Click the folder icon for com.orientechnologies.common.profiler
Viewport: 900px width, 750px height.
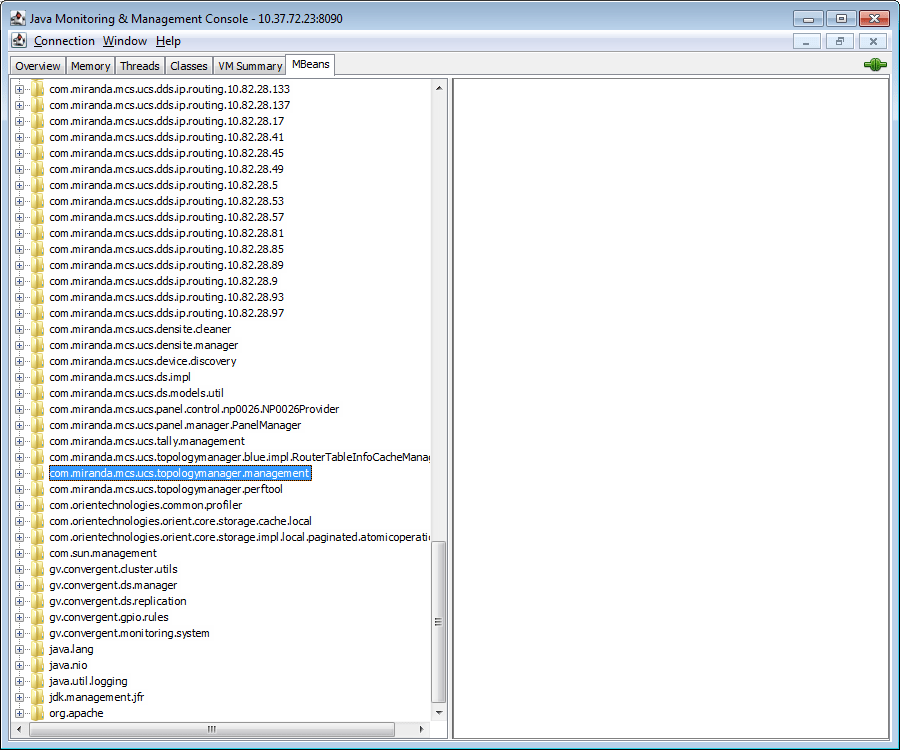(x=38, y=505)
